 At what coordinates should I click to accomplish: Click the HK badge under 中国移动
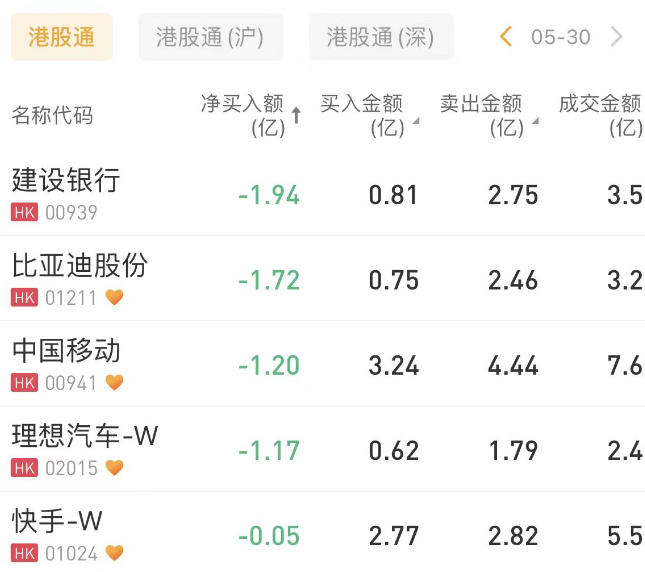coord(24,382)
